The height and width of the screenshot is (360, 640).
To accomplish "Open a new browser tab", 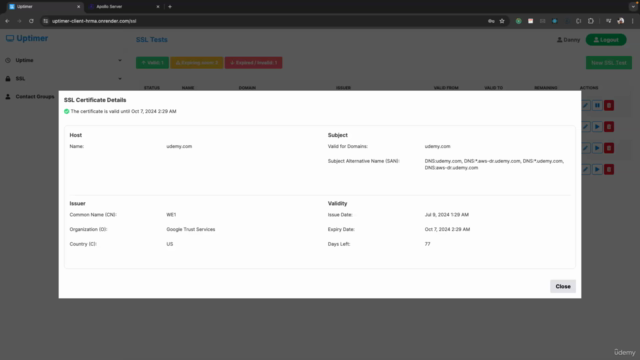I will pyautogui.click(x=170, y=7).
